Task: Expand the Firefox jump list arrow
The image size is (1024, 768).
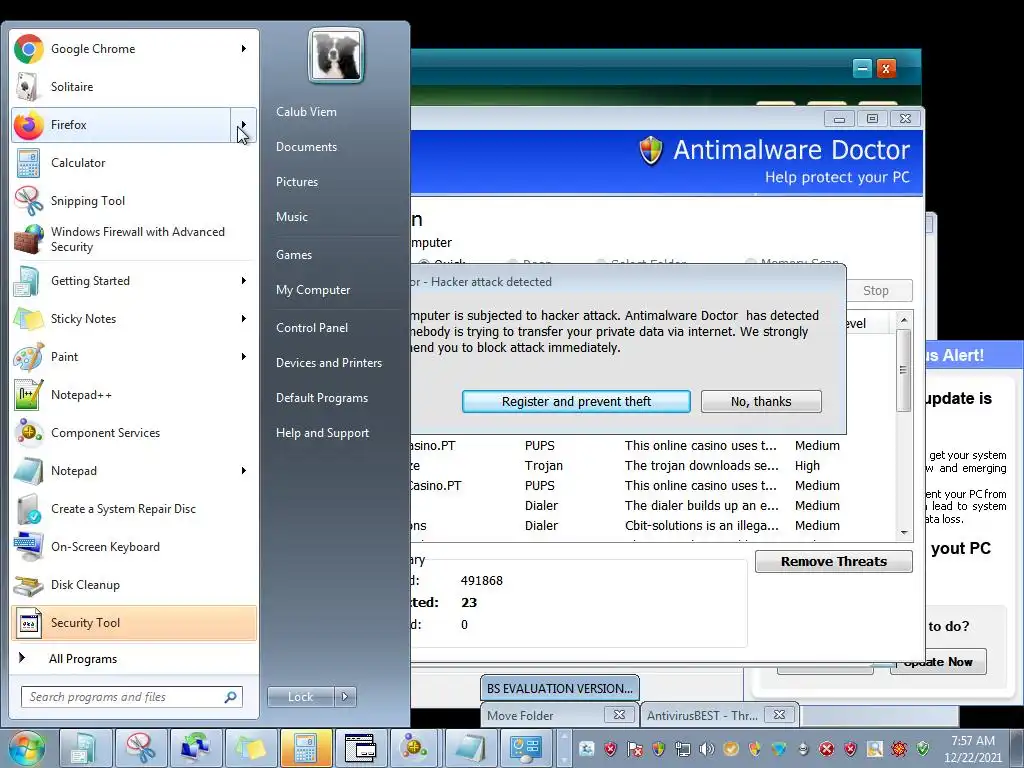Action: pyautogui.click(x=244, y=124)
